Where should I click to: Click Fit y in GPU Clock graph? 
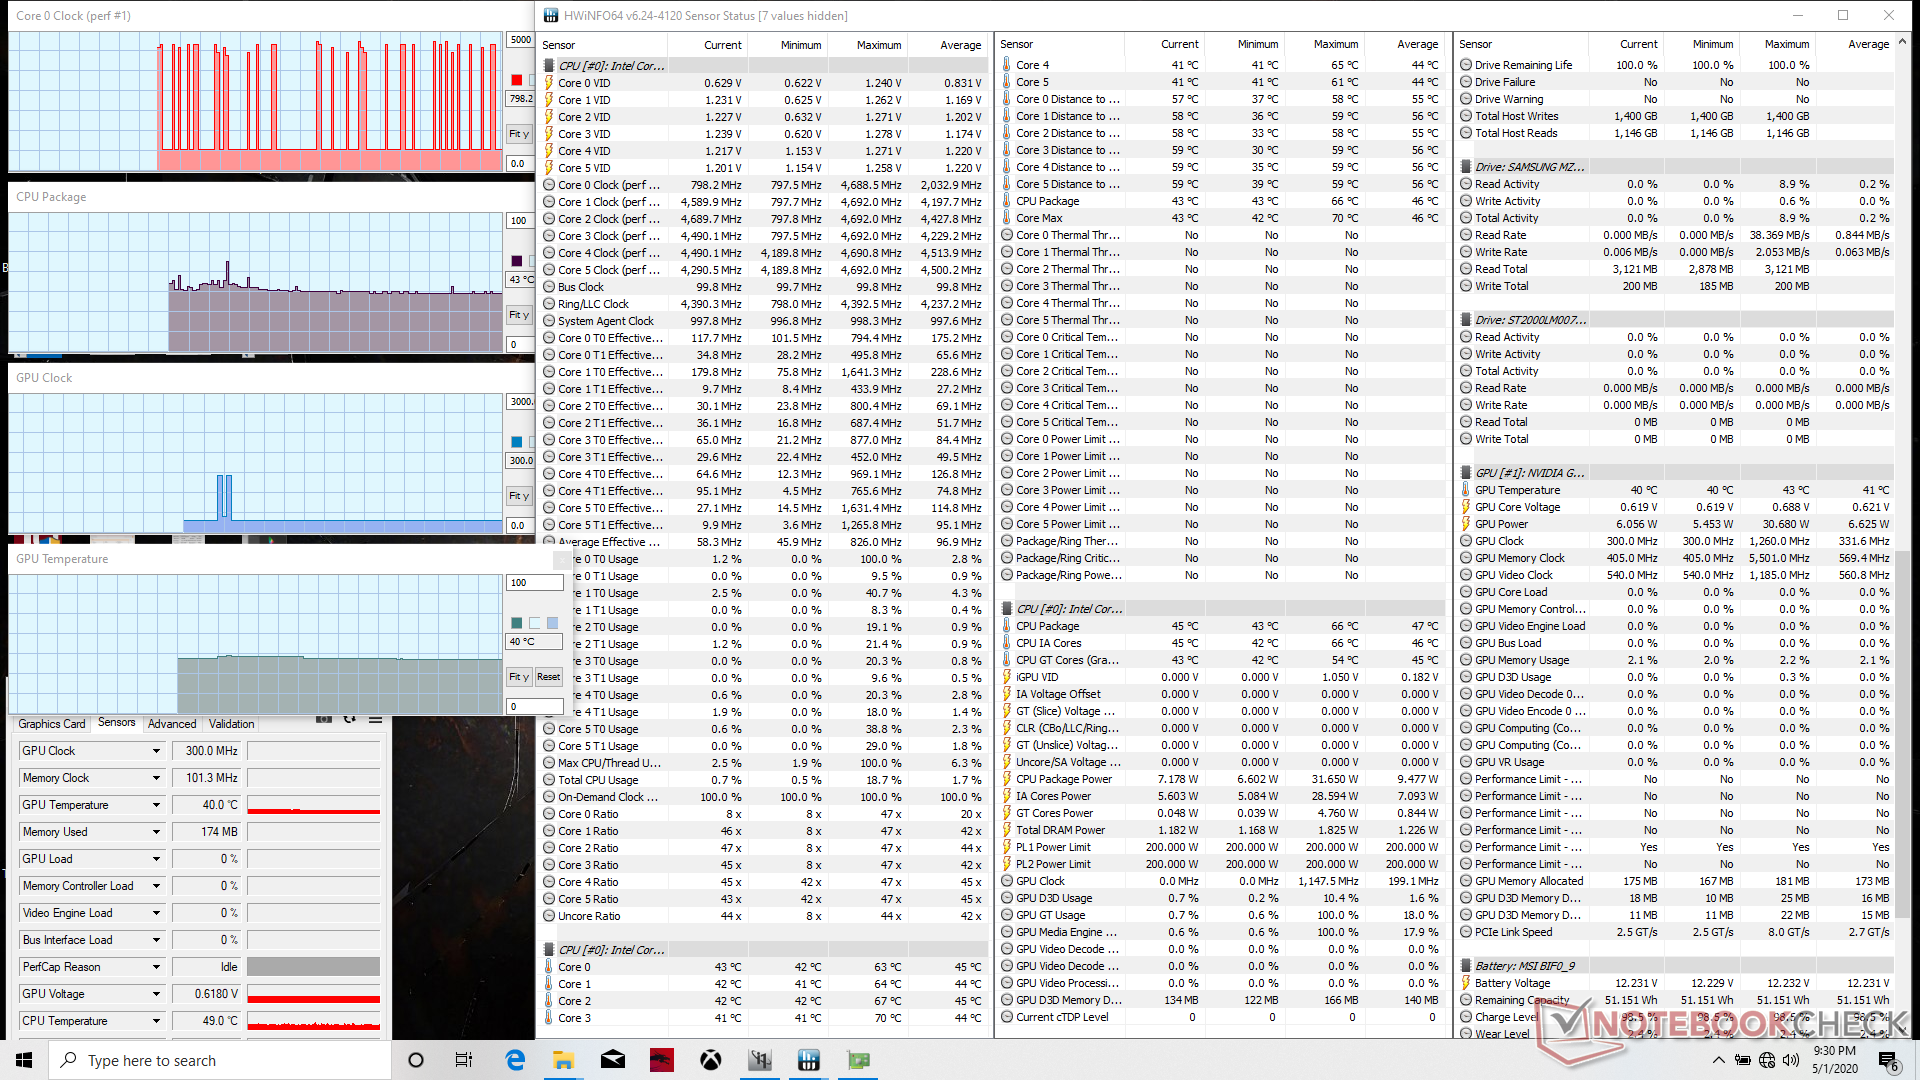[519, 496]
